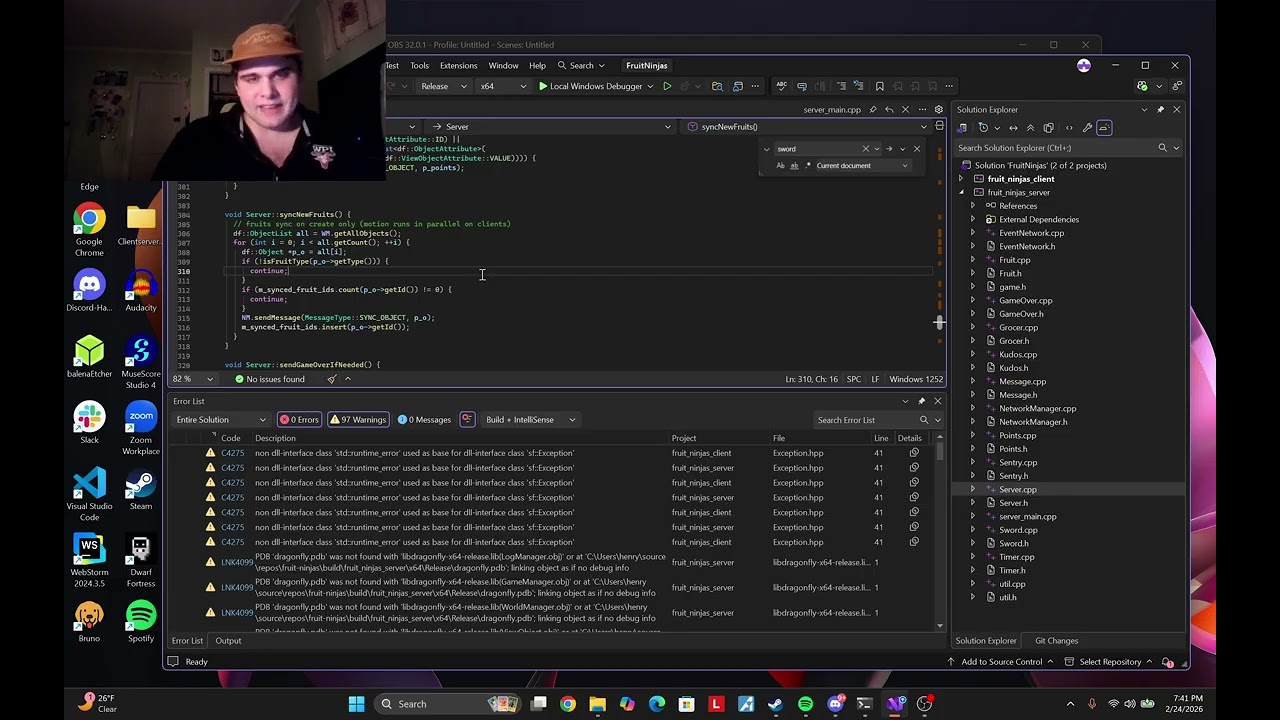Image resolution: width=1280 pixels, height=720 pixels.
Task: Toggle Match whole word option in find box
Action: (794, 166)
